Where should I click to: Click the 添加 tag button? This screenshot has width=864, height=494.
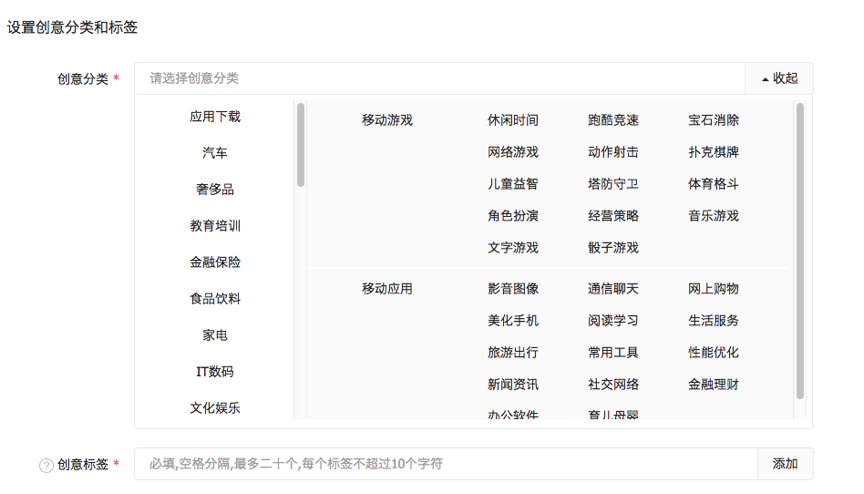tap(785, 464)
